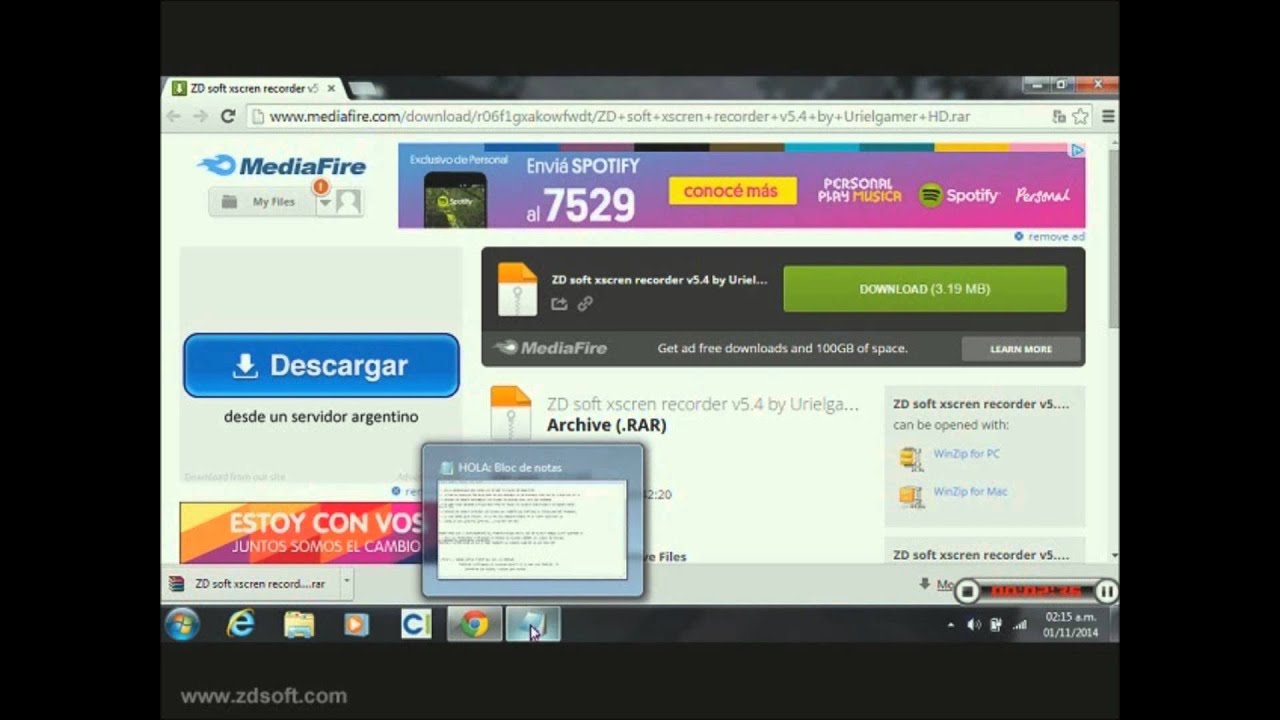Click the 'conocé más' button in ad
The height and width of the screenshot is (720, 1280).
731,191
